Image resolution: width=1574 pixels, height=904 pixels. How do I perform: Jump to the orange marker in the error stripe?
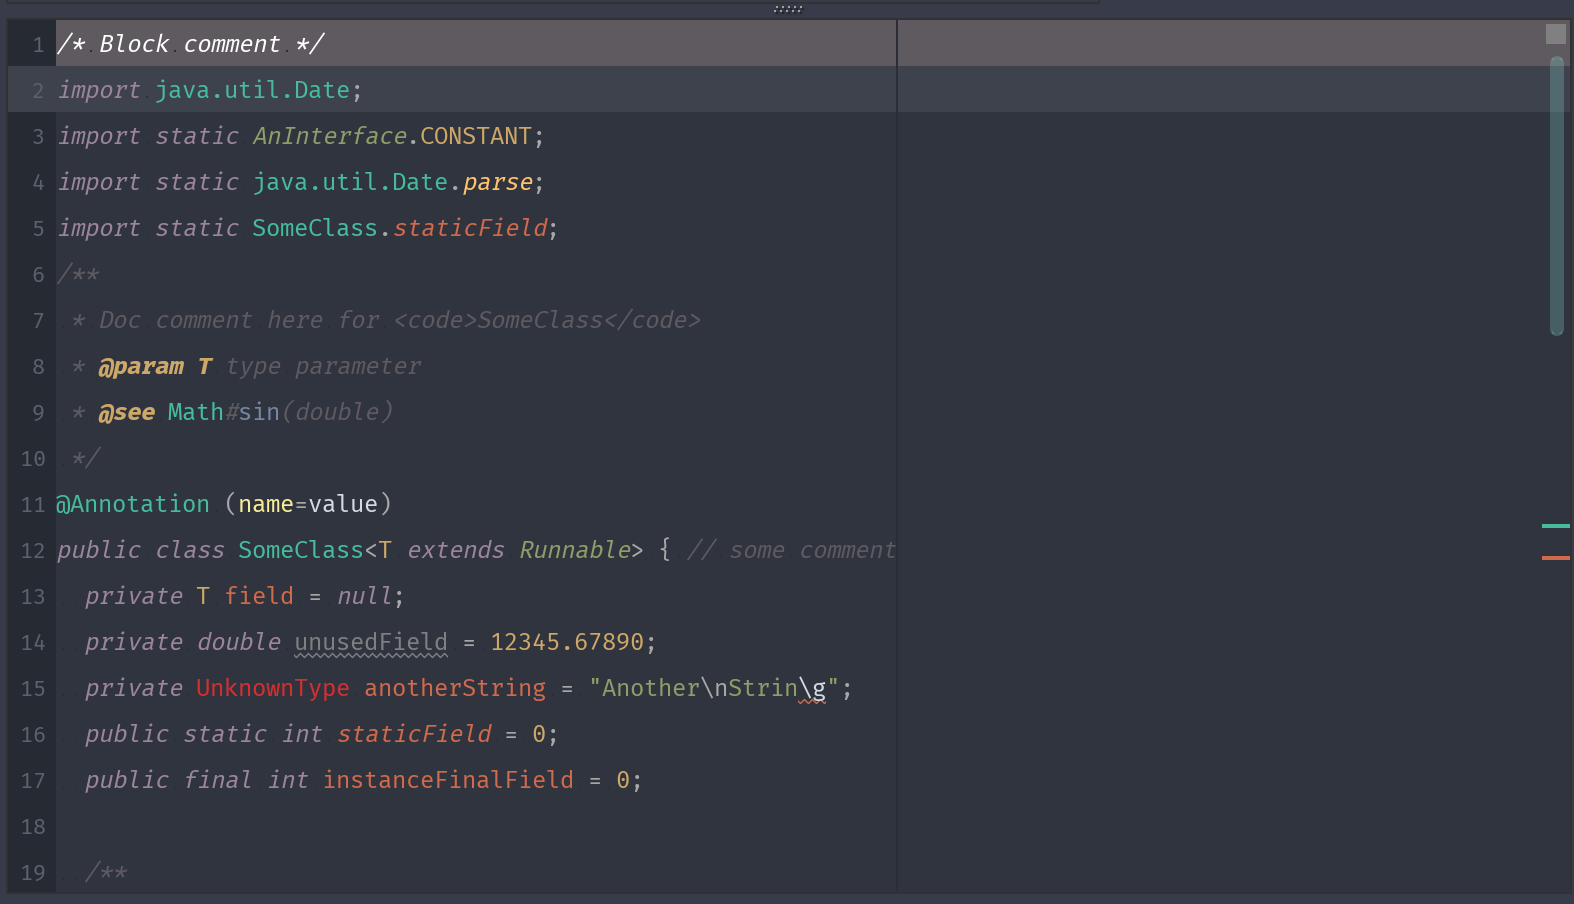(1556, 557)
